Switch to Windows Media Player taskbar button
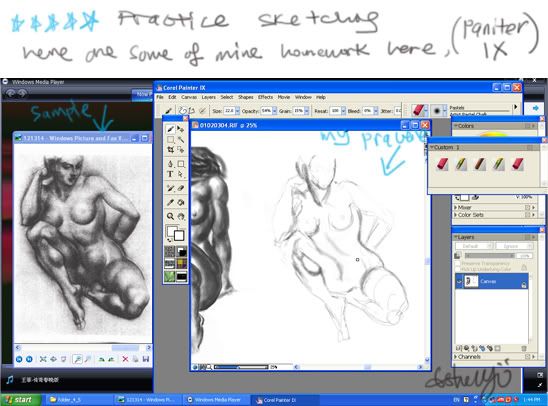This screenshot has width=548, height=406. 216,400
